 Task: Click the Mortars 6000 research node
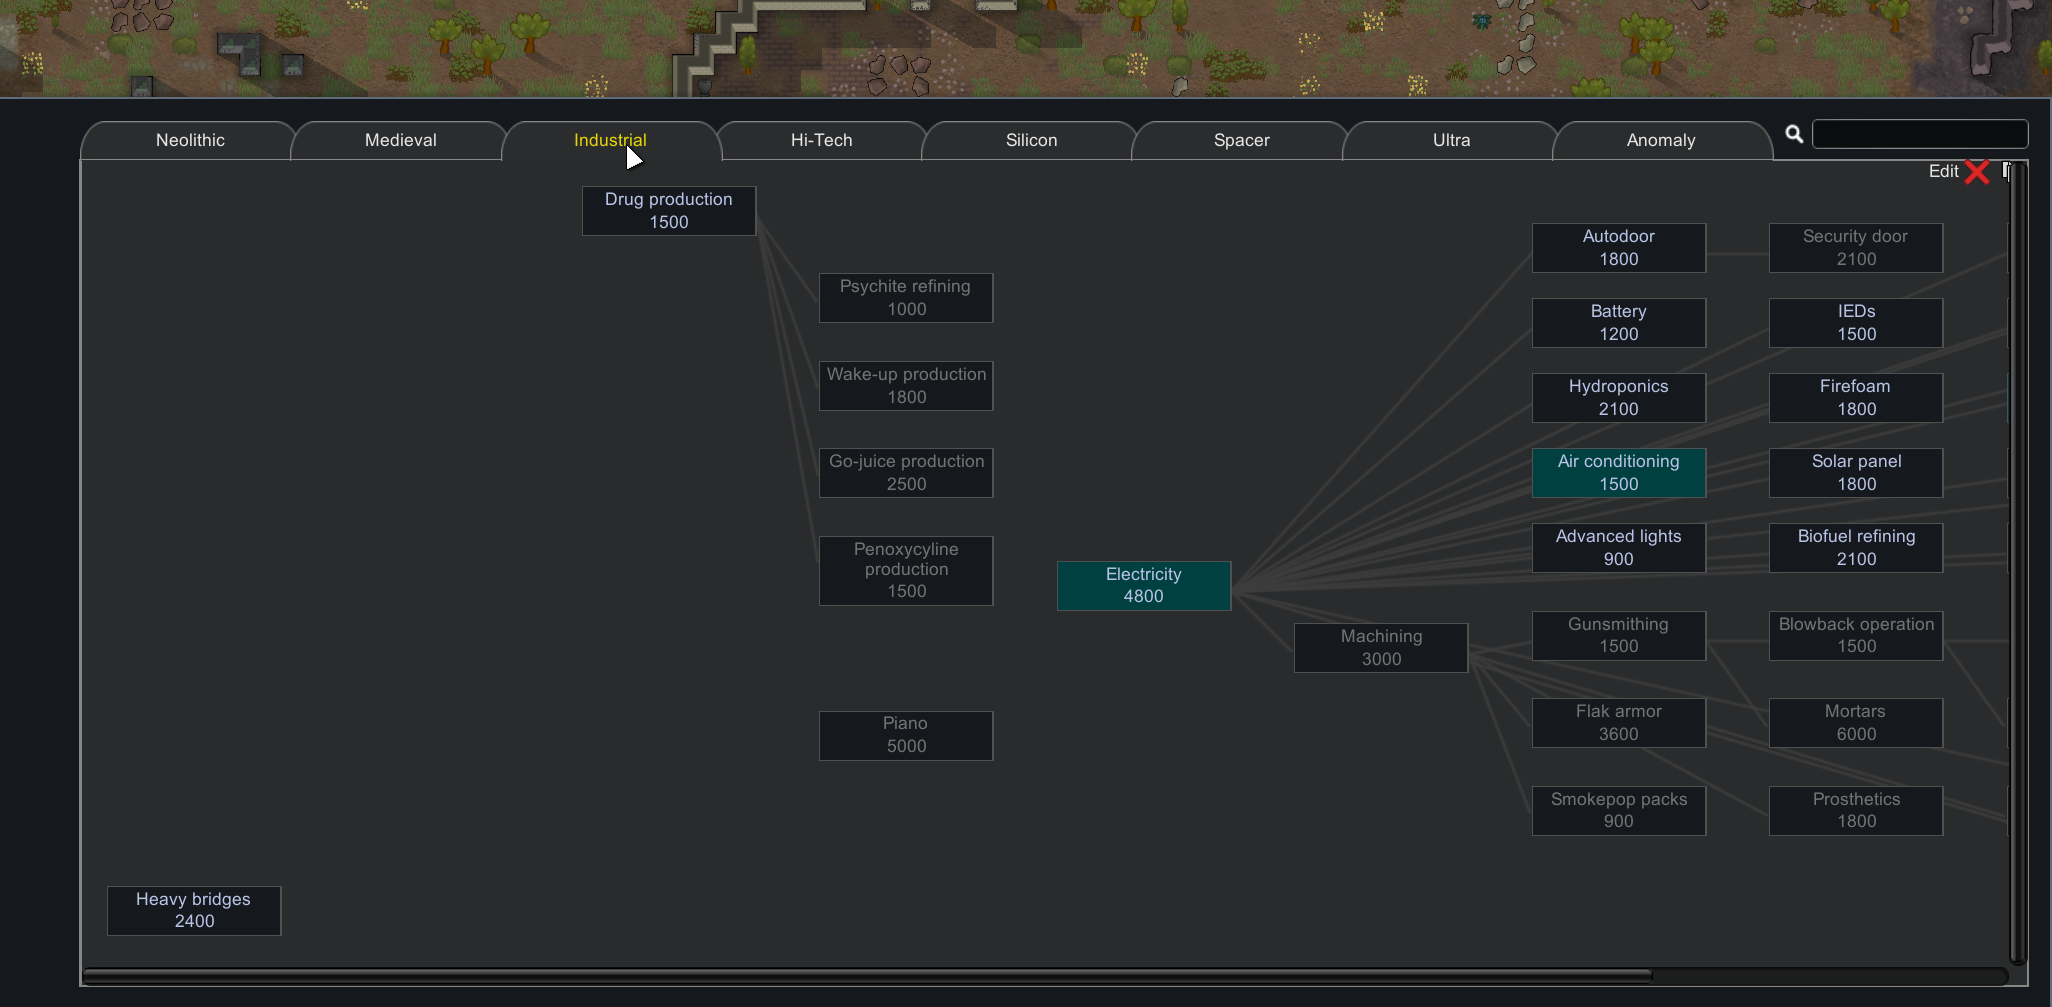point(1856,723)
